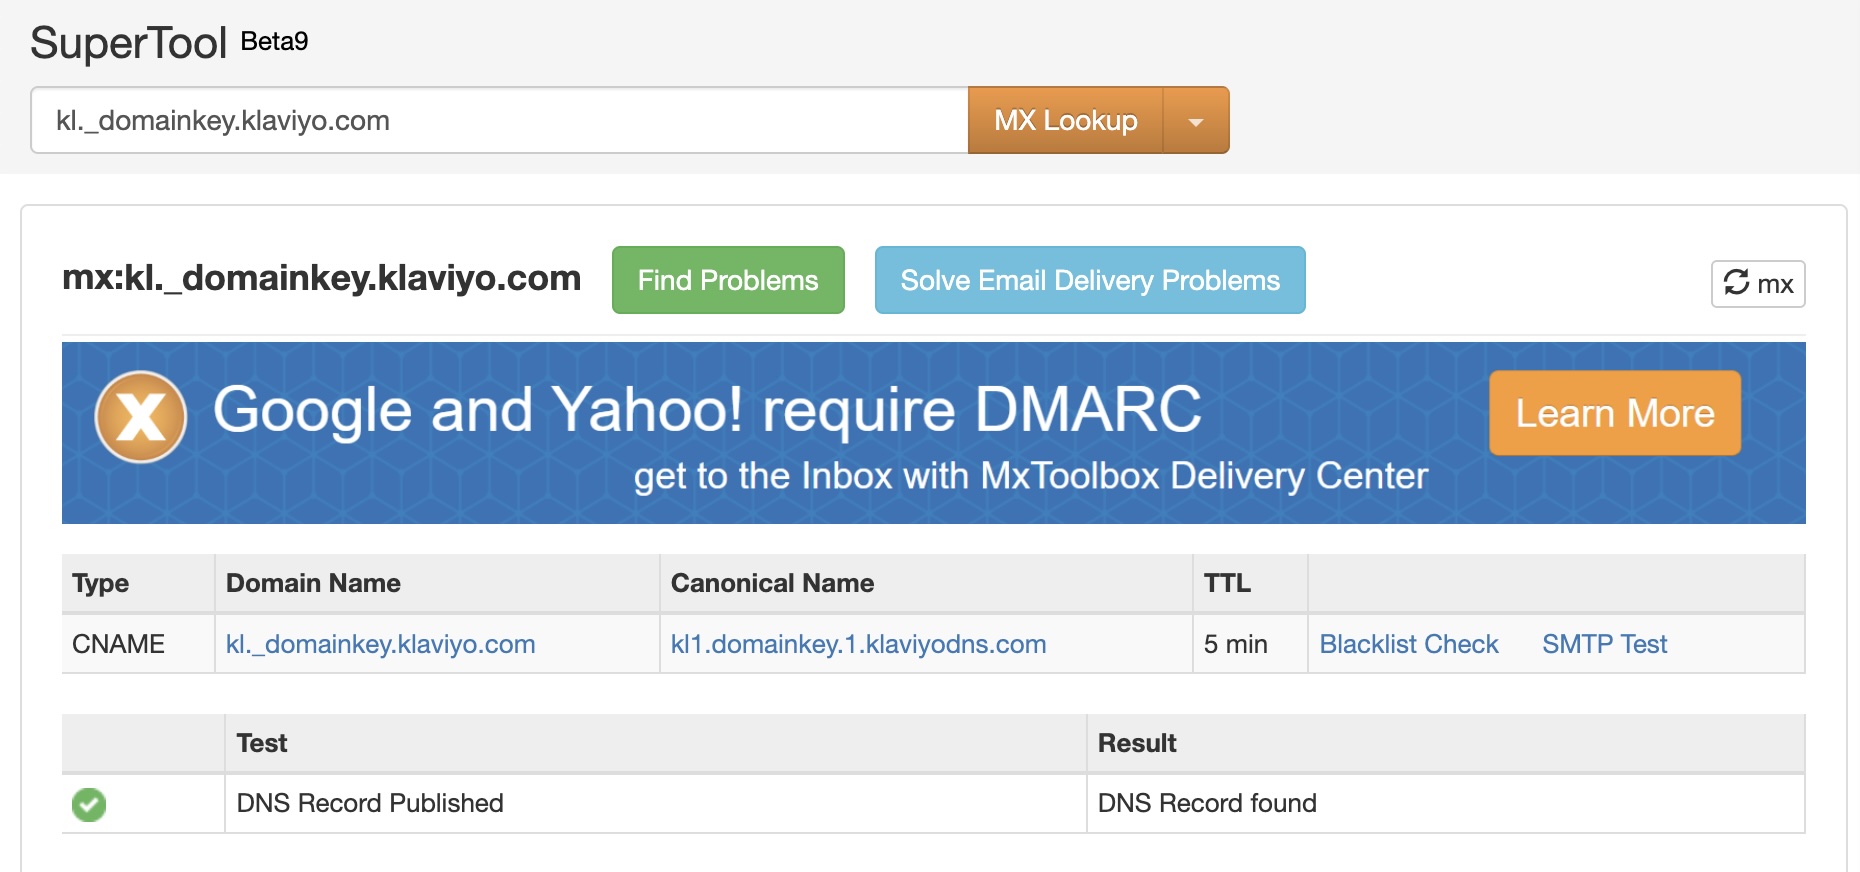The width and height of the screenshot is (1860, 872).
Task: Run the Blacklist Check link
Action: (1408, 644)
